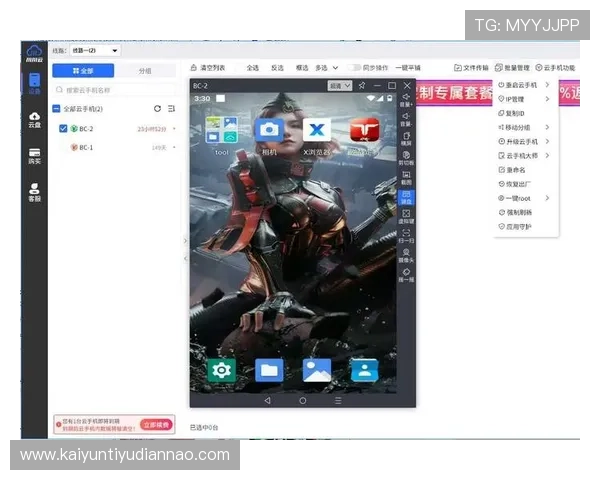
Task: Click the 摇一摇 shake tool
Action: click(406, 275)
